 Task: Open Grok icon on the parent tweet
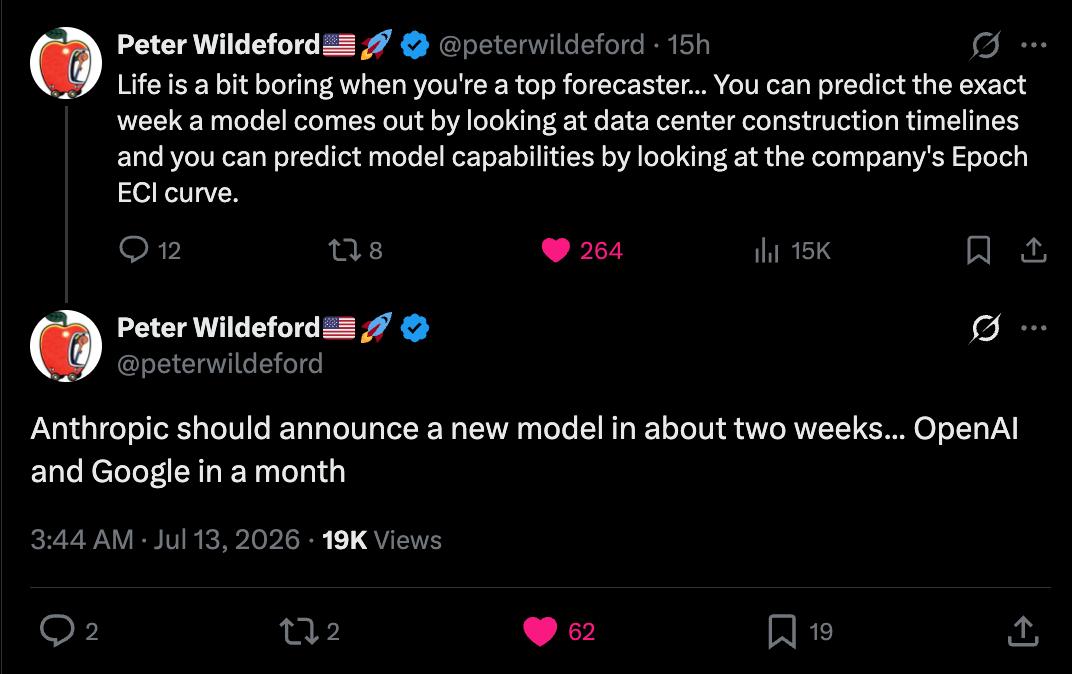(985, 45)
